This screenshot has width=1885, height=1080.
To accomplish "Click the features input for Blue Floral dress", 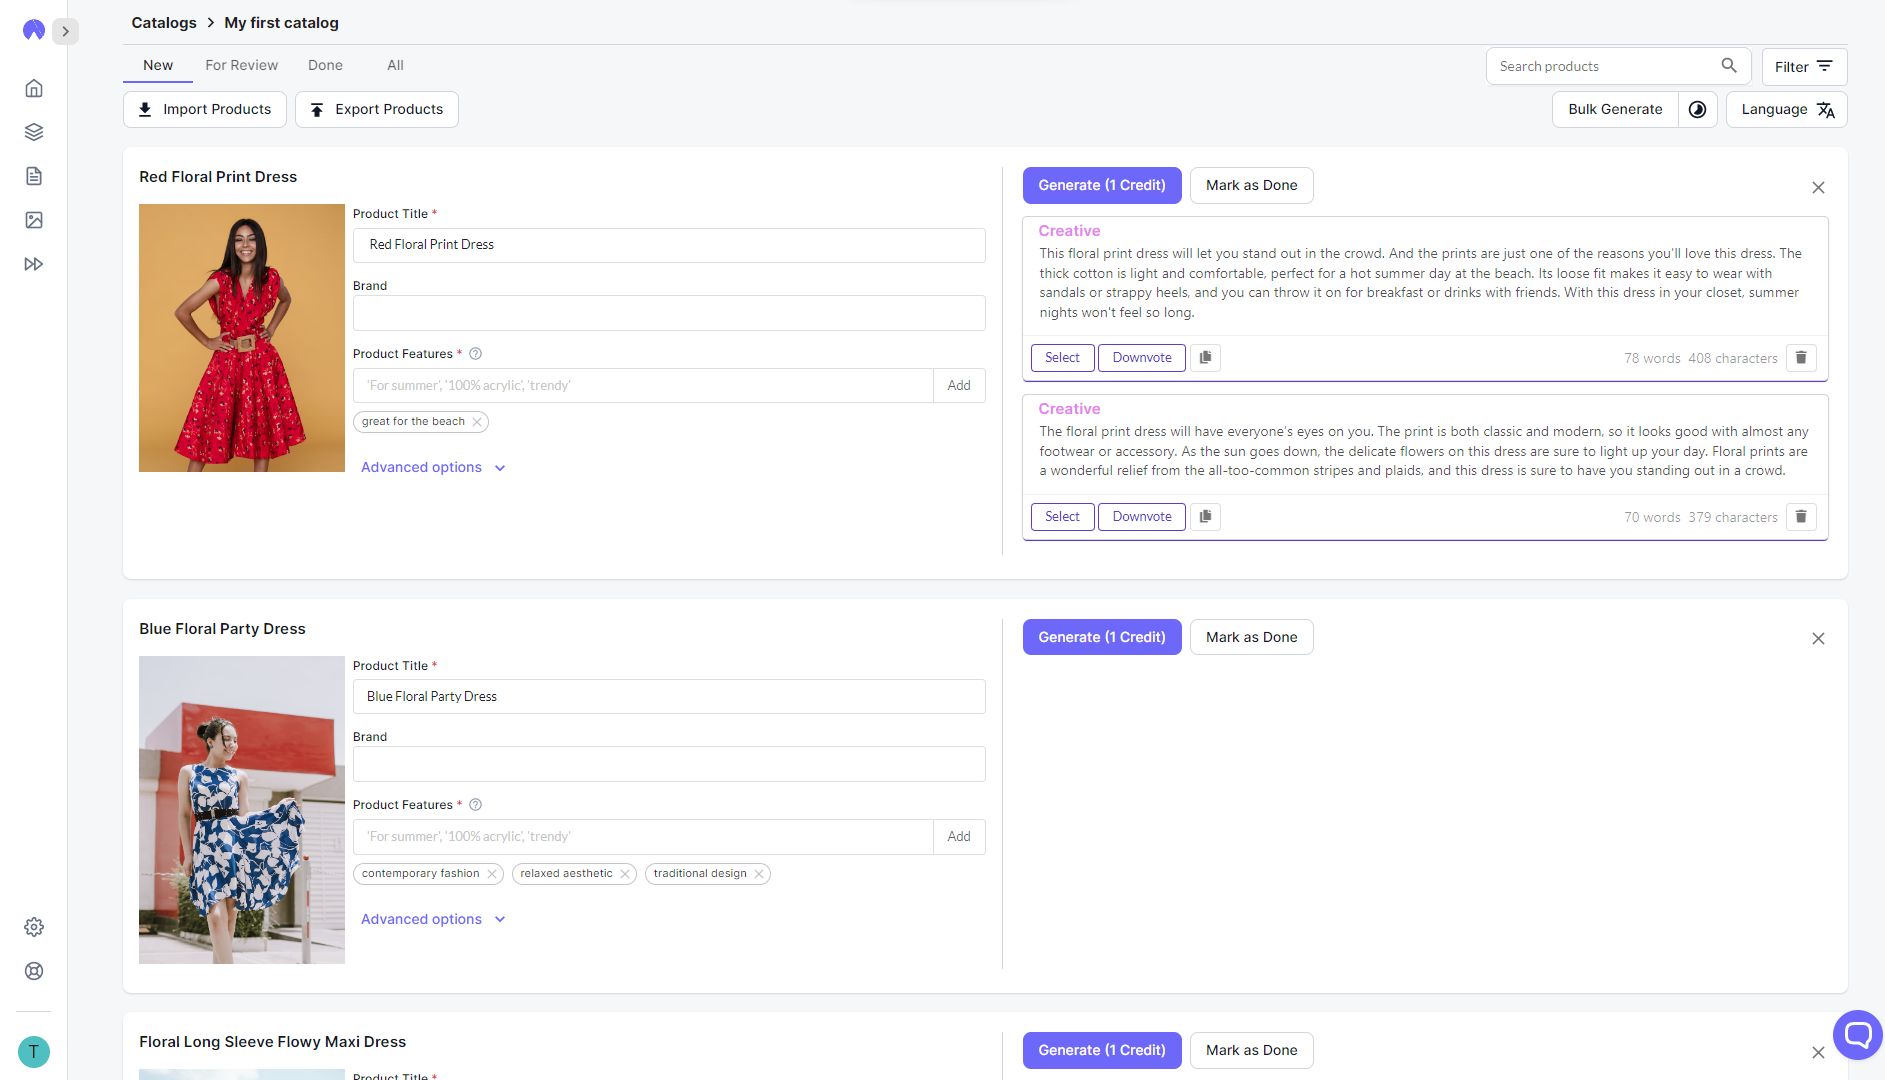I will [643, 837].
